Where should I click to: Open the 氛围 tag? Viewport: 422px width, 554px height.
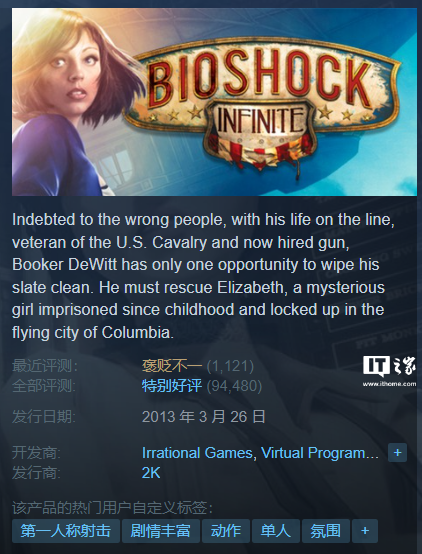click(x=326, y=531)
